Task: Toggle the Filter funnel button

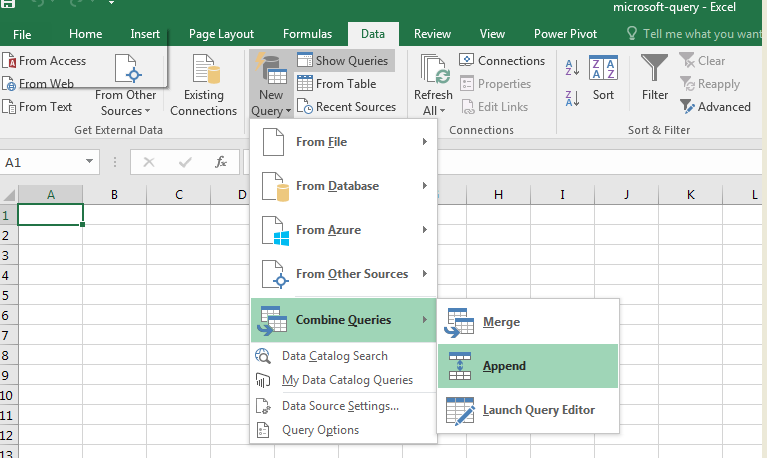Action: pos(654,78)
